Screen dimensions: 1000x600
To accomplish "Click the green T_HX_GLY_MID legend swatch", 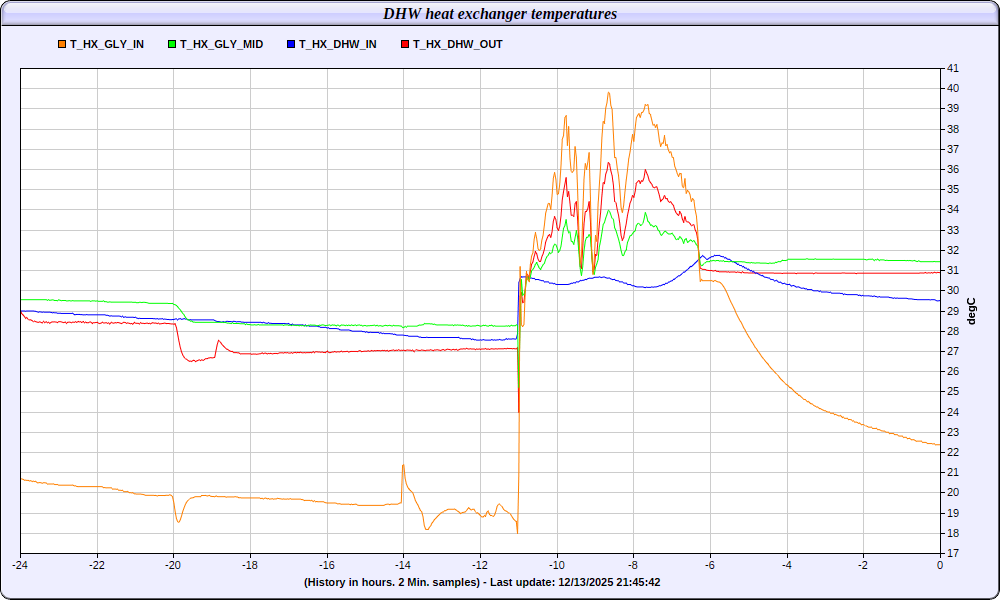I will coord(173,44).
